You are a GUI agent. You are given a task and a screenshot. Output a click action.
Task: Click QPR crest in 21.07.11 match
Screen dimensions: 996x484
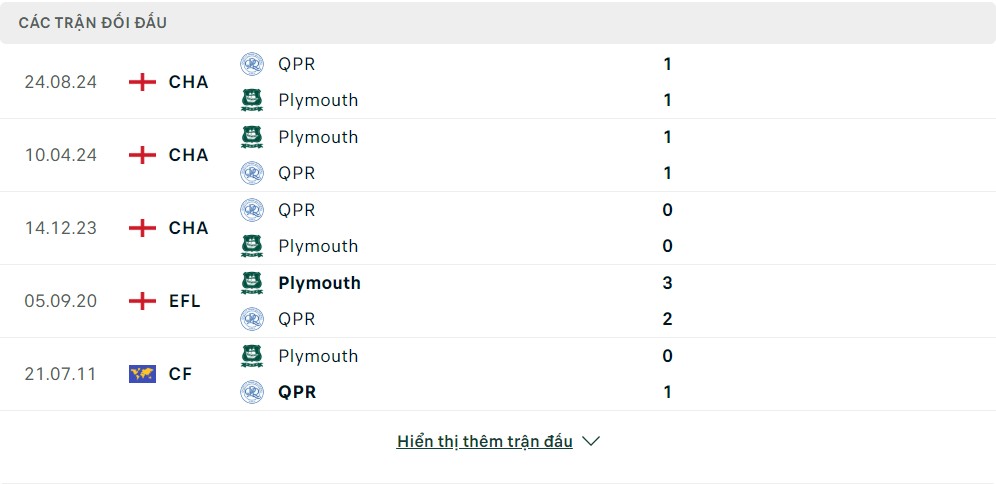[252, 392]
